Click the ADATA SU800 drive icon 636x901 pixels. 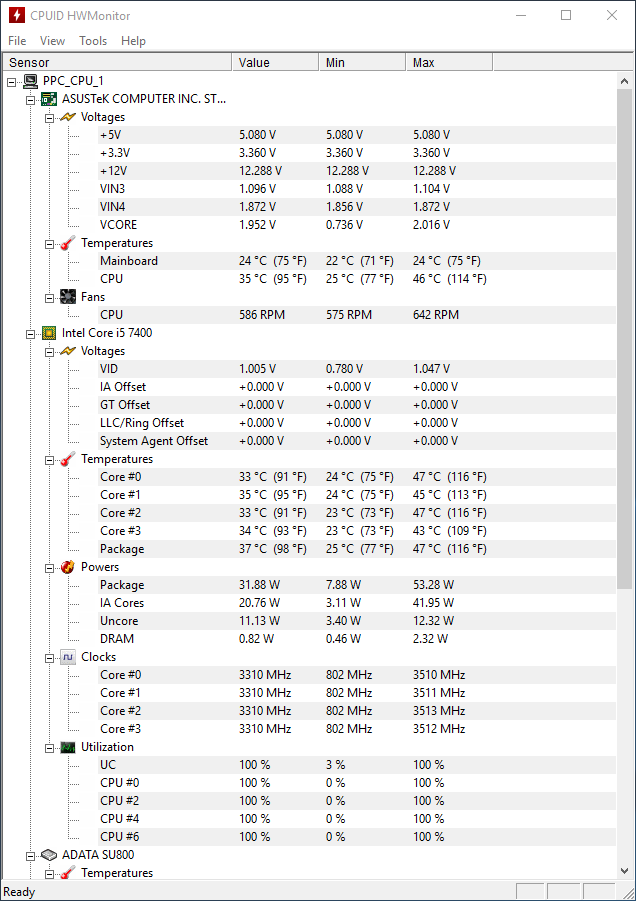(49, 855)
